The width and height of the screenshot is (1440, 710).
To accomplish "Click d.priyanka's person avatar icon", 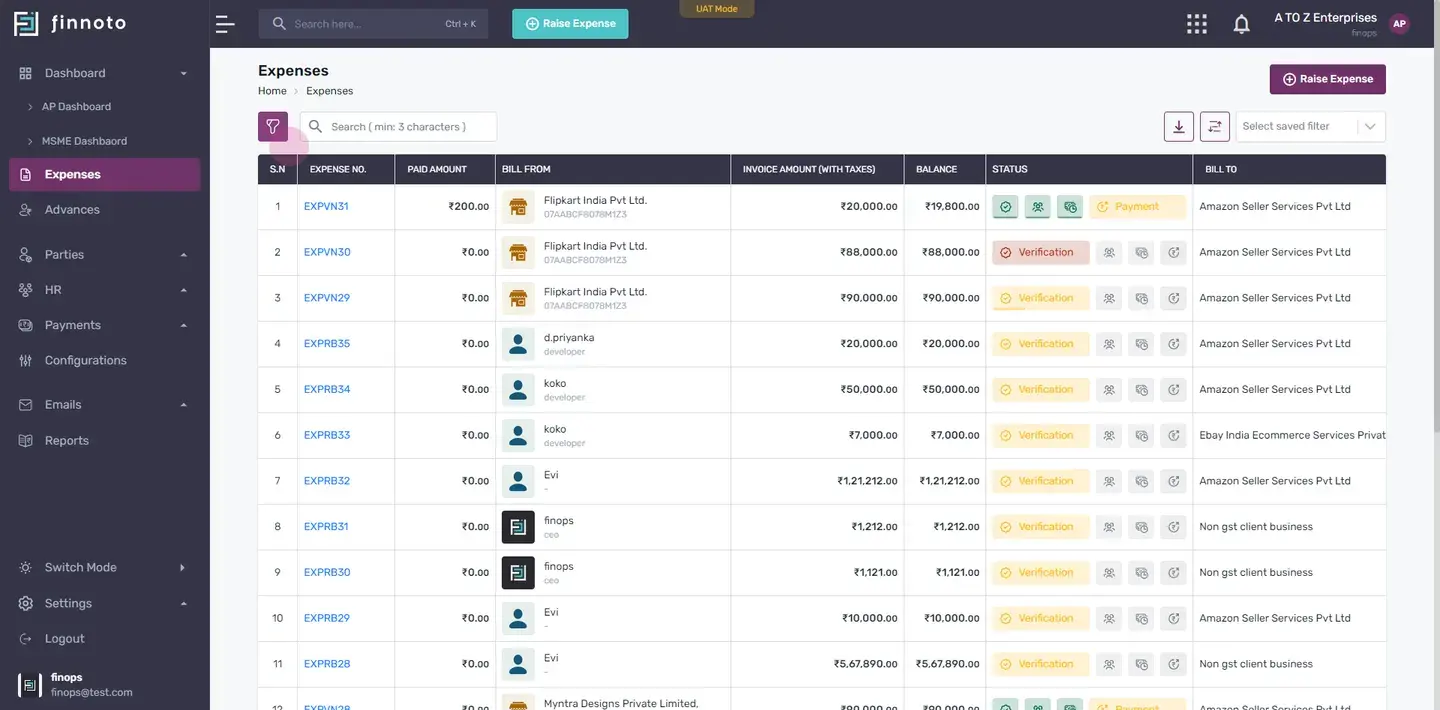I will 518,344.
